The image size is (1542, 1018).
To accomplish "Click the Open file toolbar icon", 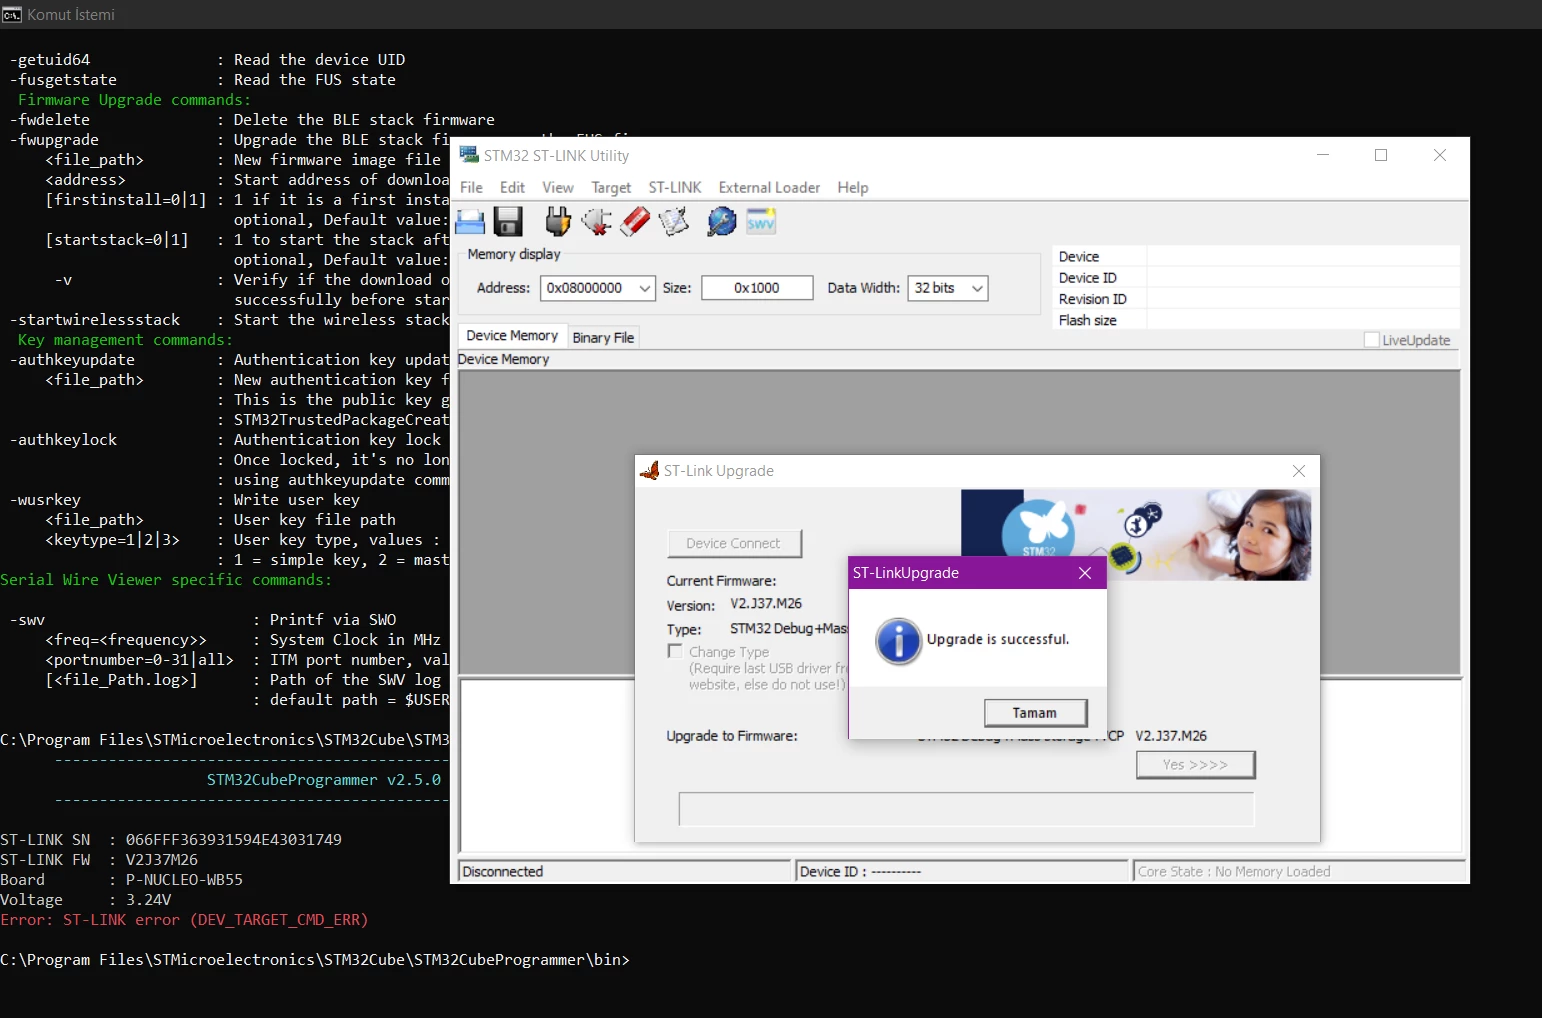I will pos(470,222).
